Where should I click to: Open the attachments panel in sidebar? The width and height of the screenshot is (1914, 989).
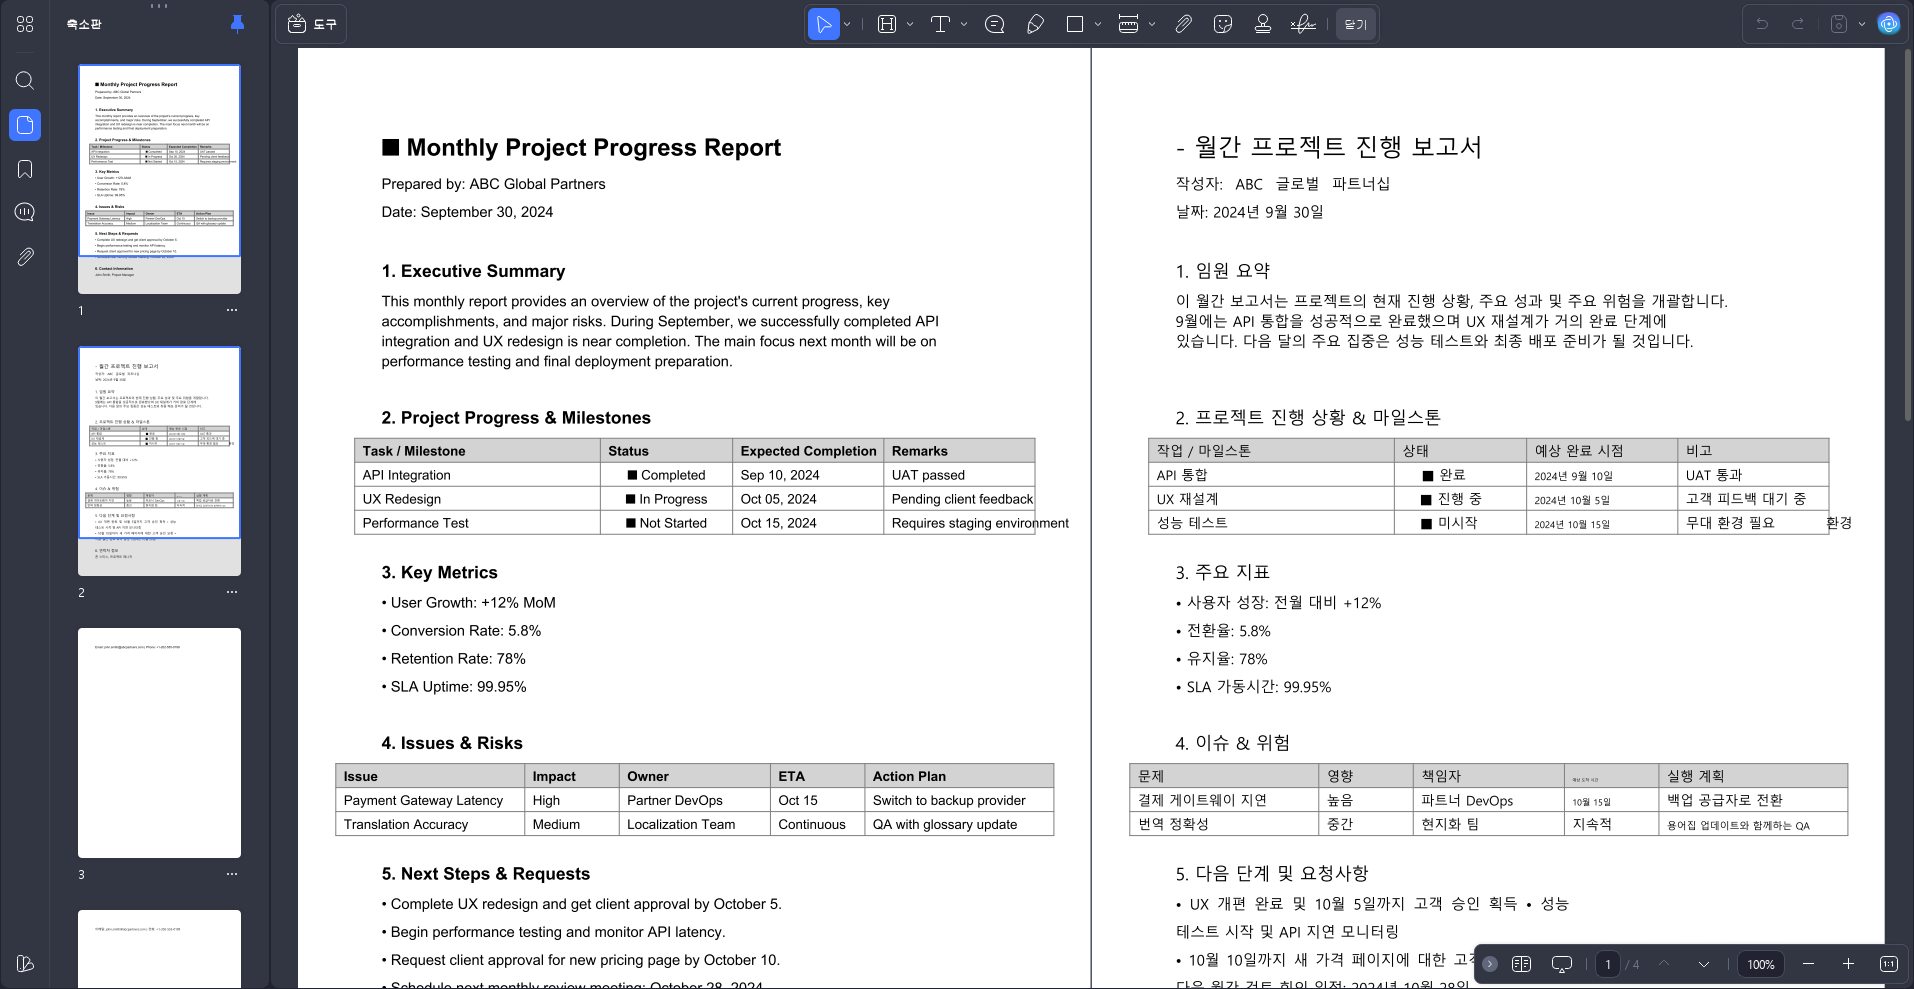coord(25,257)
